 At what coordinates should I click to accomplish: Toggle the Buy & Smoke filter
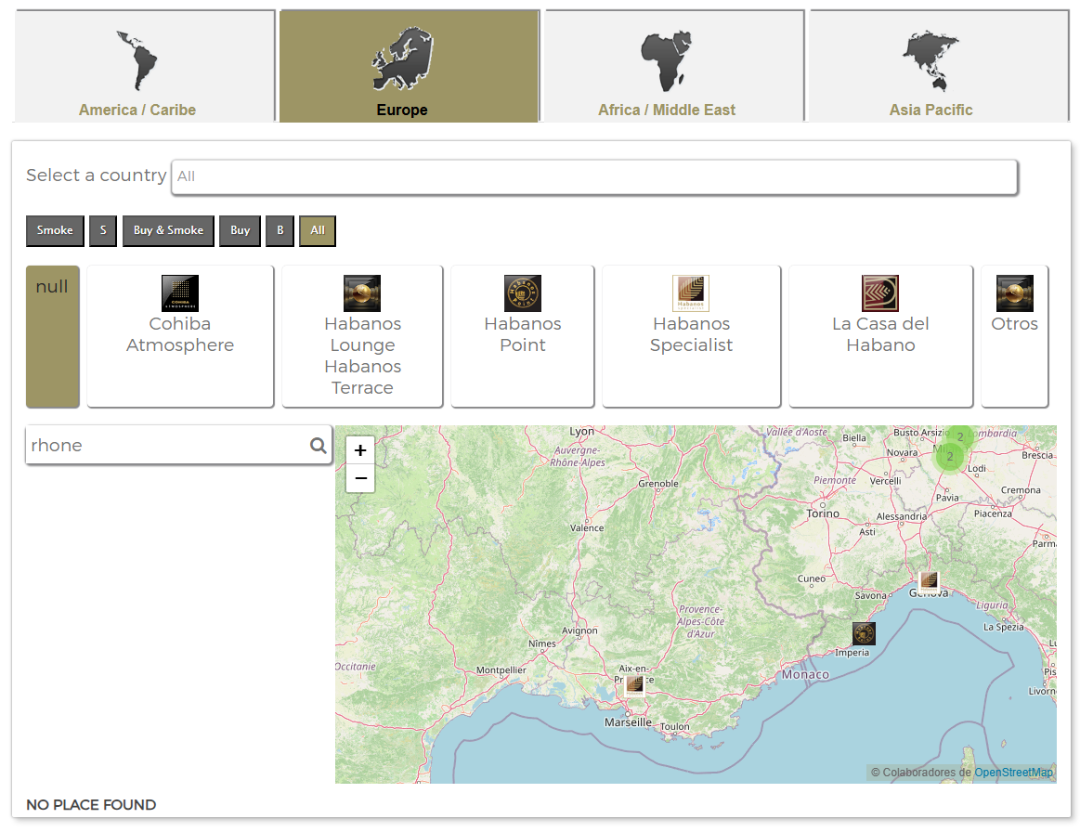(168, 230)
